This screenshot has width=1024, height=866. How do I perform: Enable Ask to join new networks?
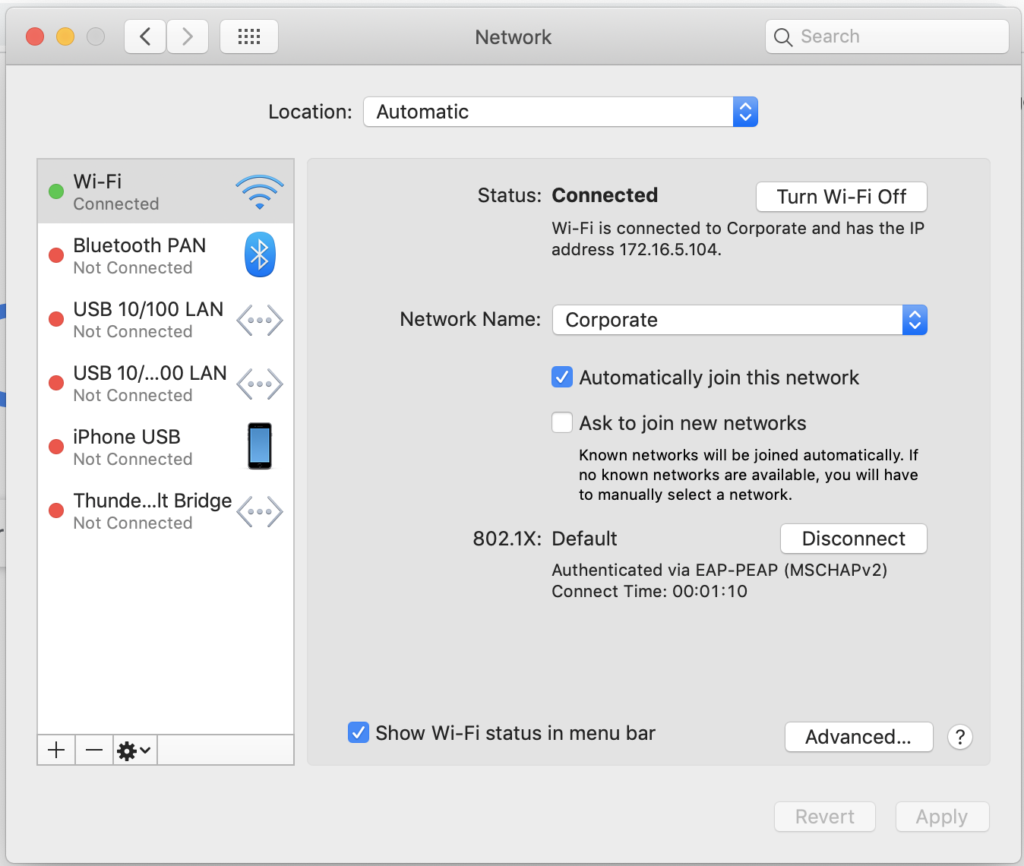click(x=562, y=423)
